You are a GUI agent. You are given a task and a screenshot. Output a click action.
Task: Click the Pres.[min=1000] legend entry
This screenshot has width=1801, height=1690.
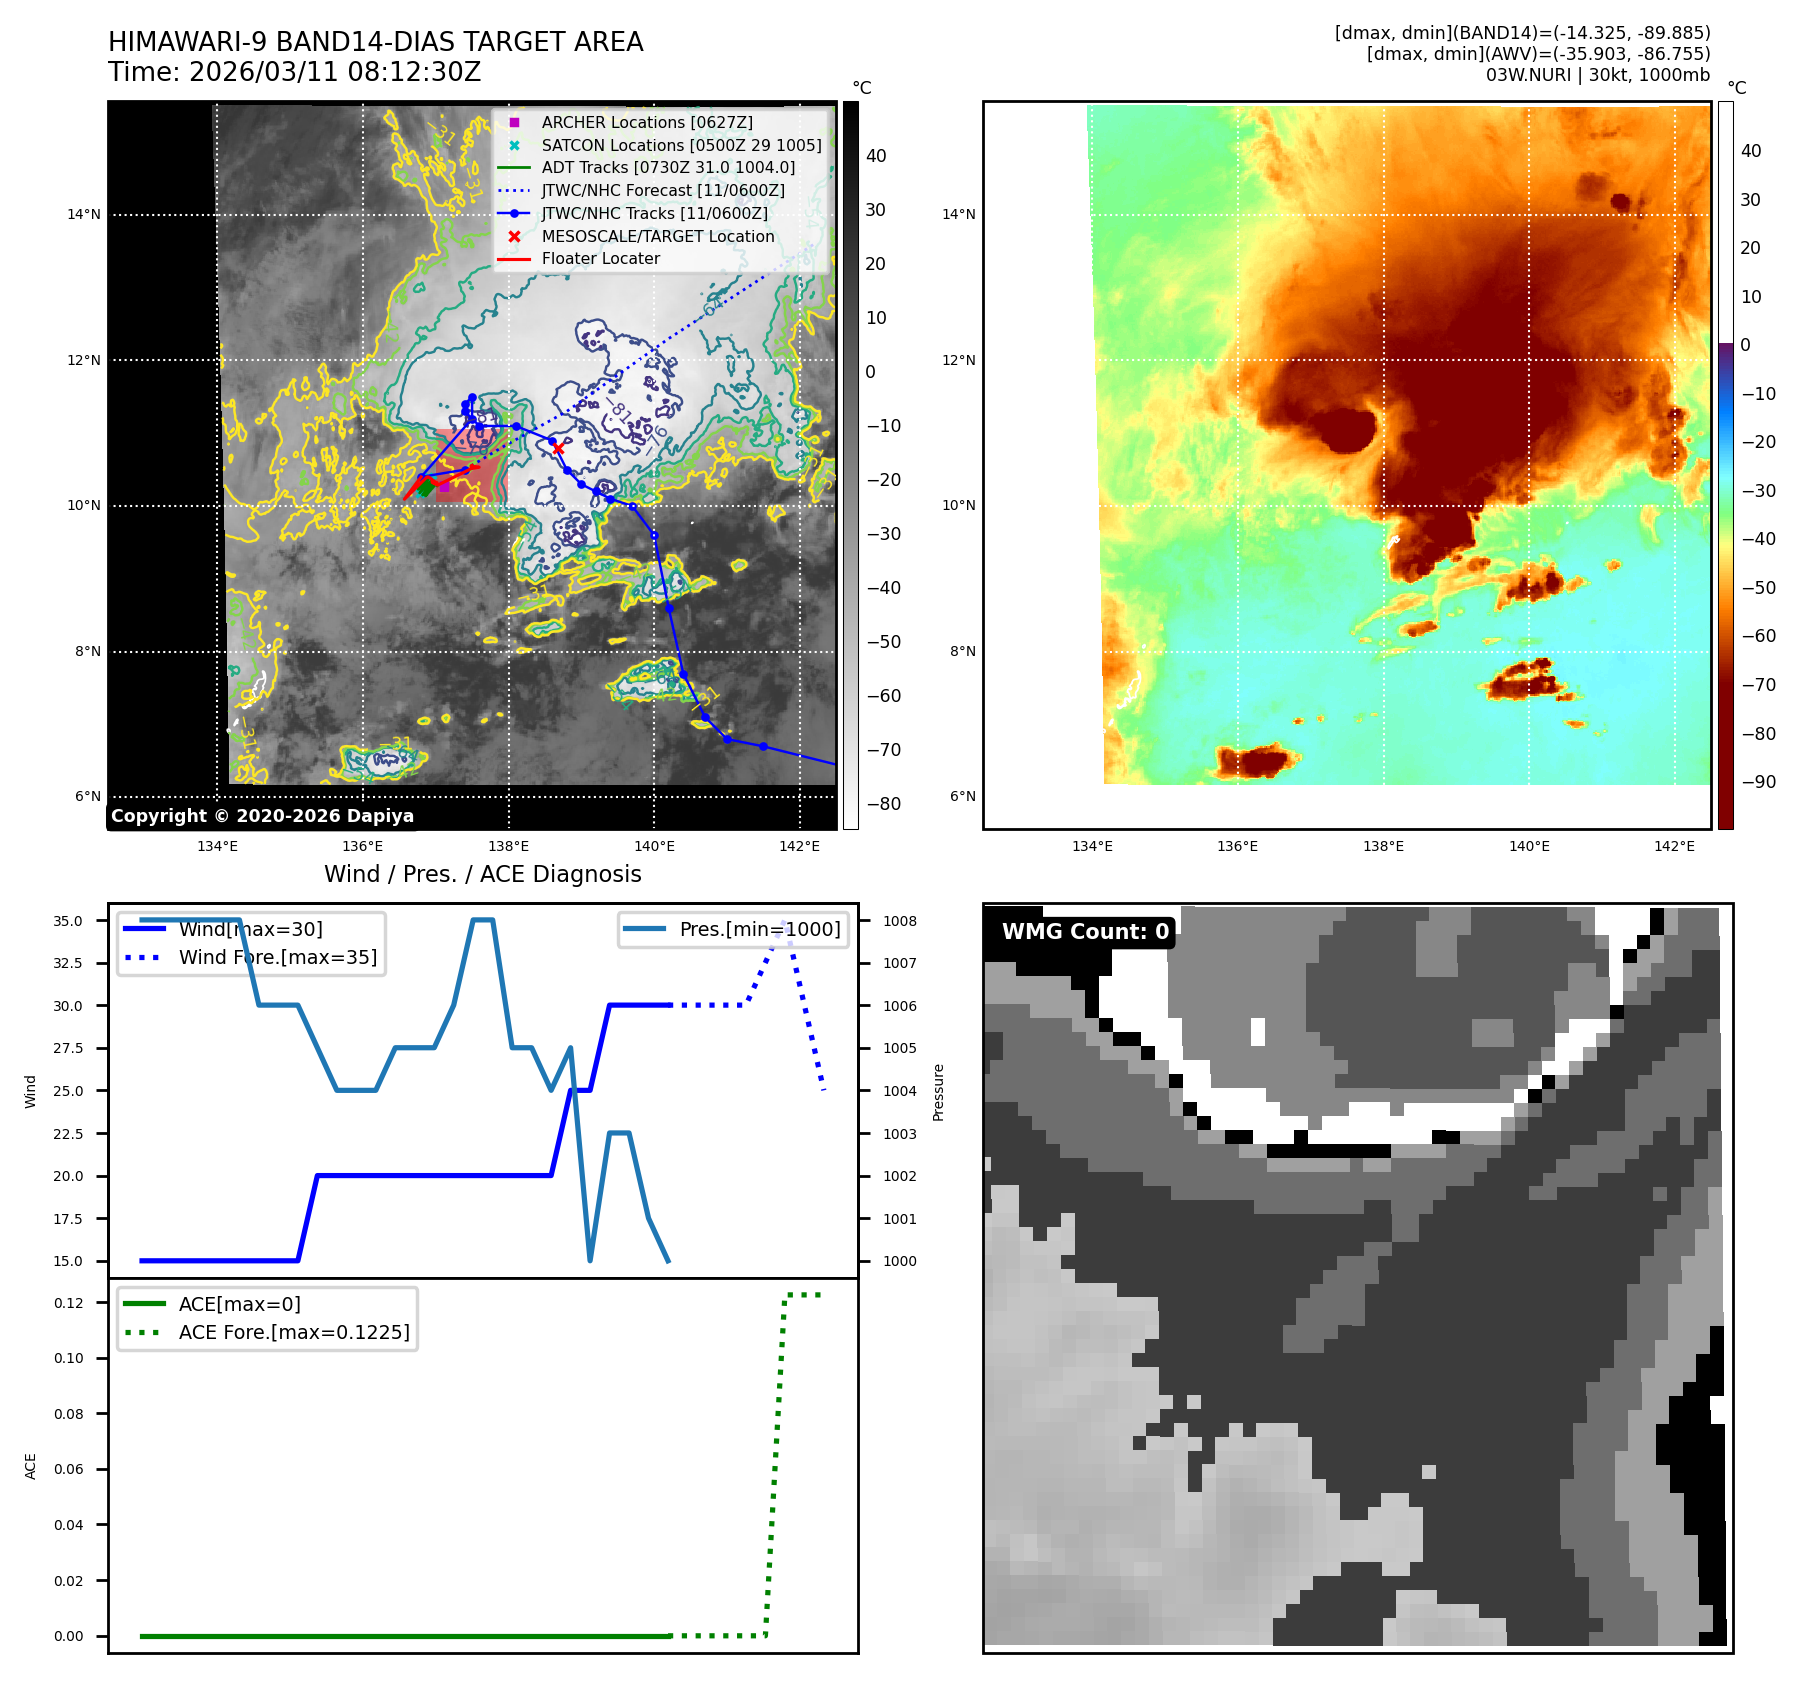pos(759,929)
